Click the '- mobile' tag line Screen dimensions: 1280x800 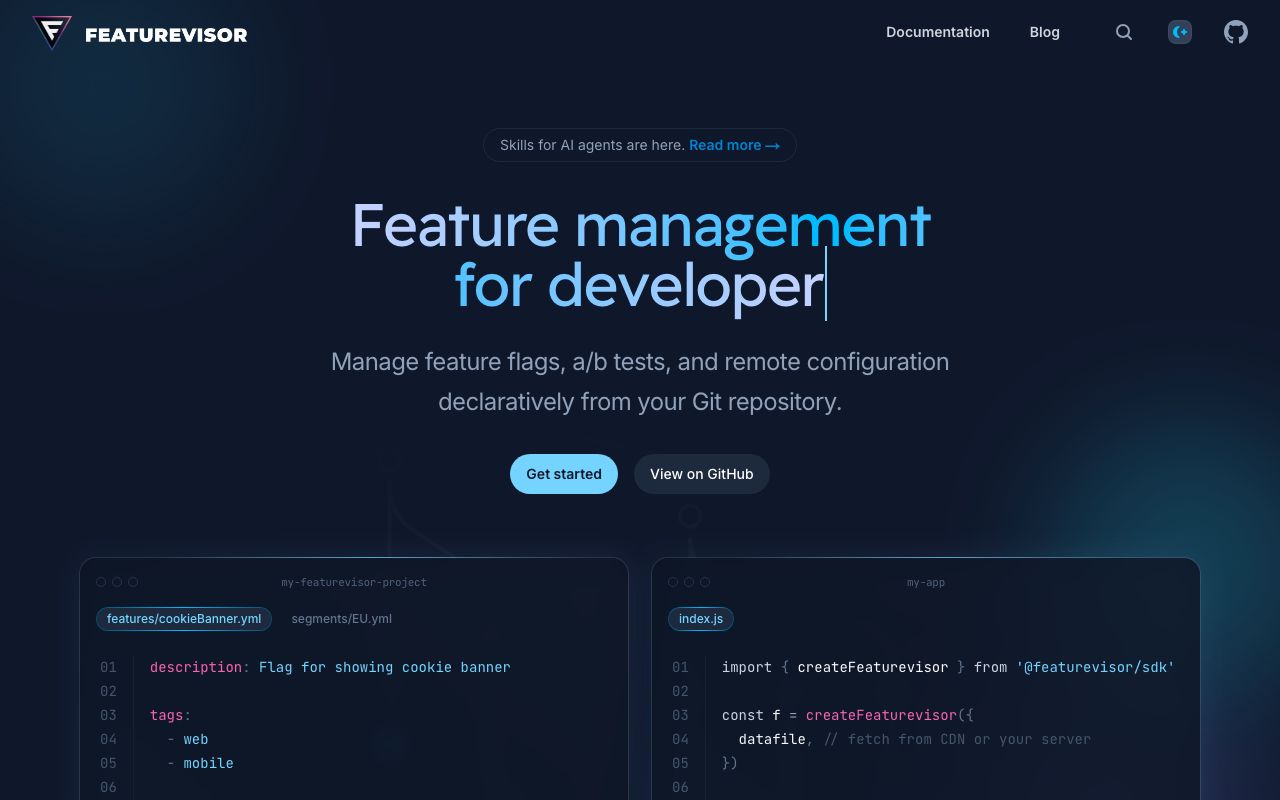tap(200, 763)
